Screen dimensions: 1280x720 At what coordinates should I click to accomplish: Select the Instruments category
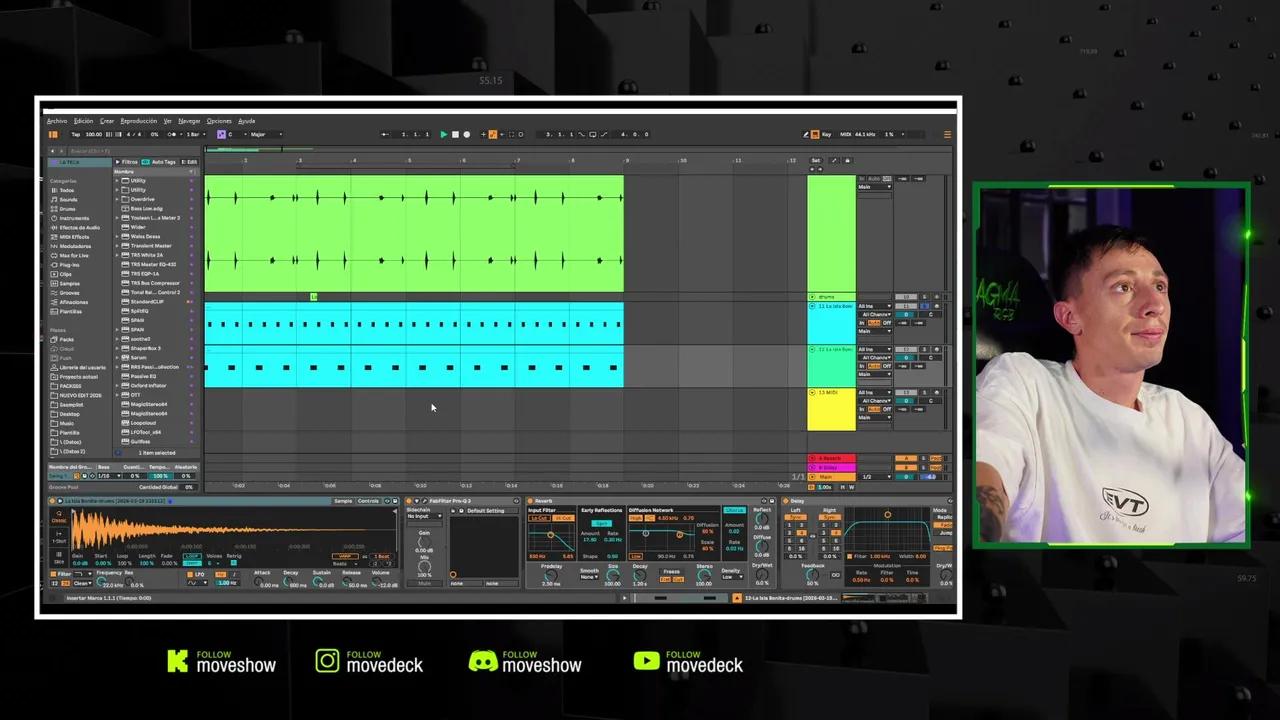74,218
